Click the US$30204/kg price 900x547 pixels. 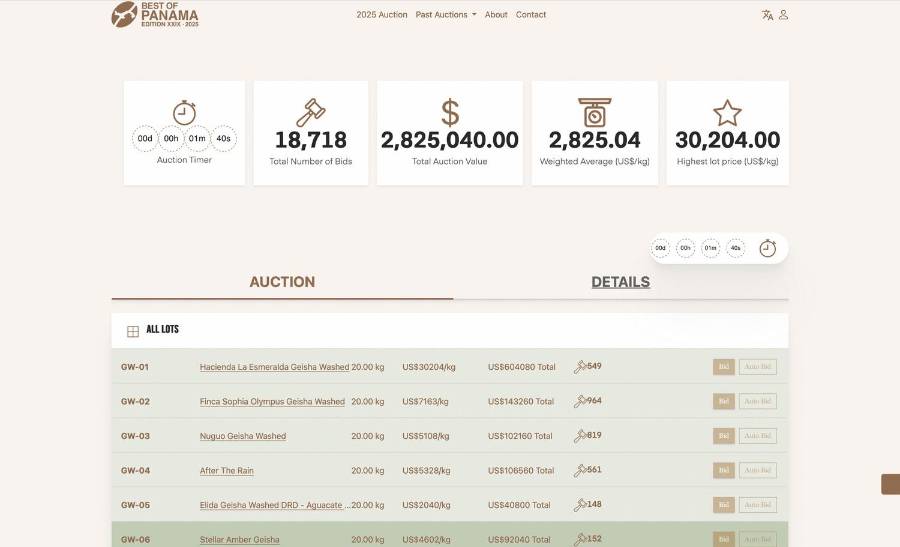click(429, 367)
